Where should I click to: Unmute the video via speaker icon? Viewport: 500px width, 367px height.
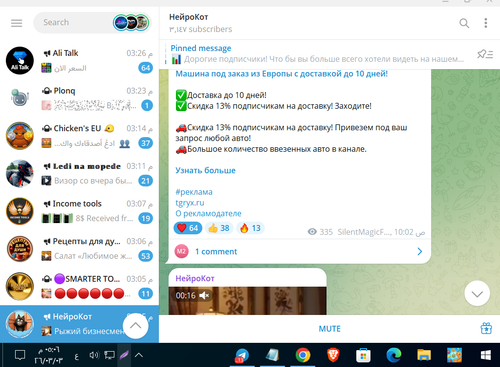pyautogui.click(x=204, y=295)
